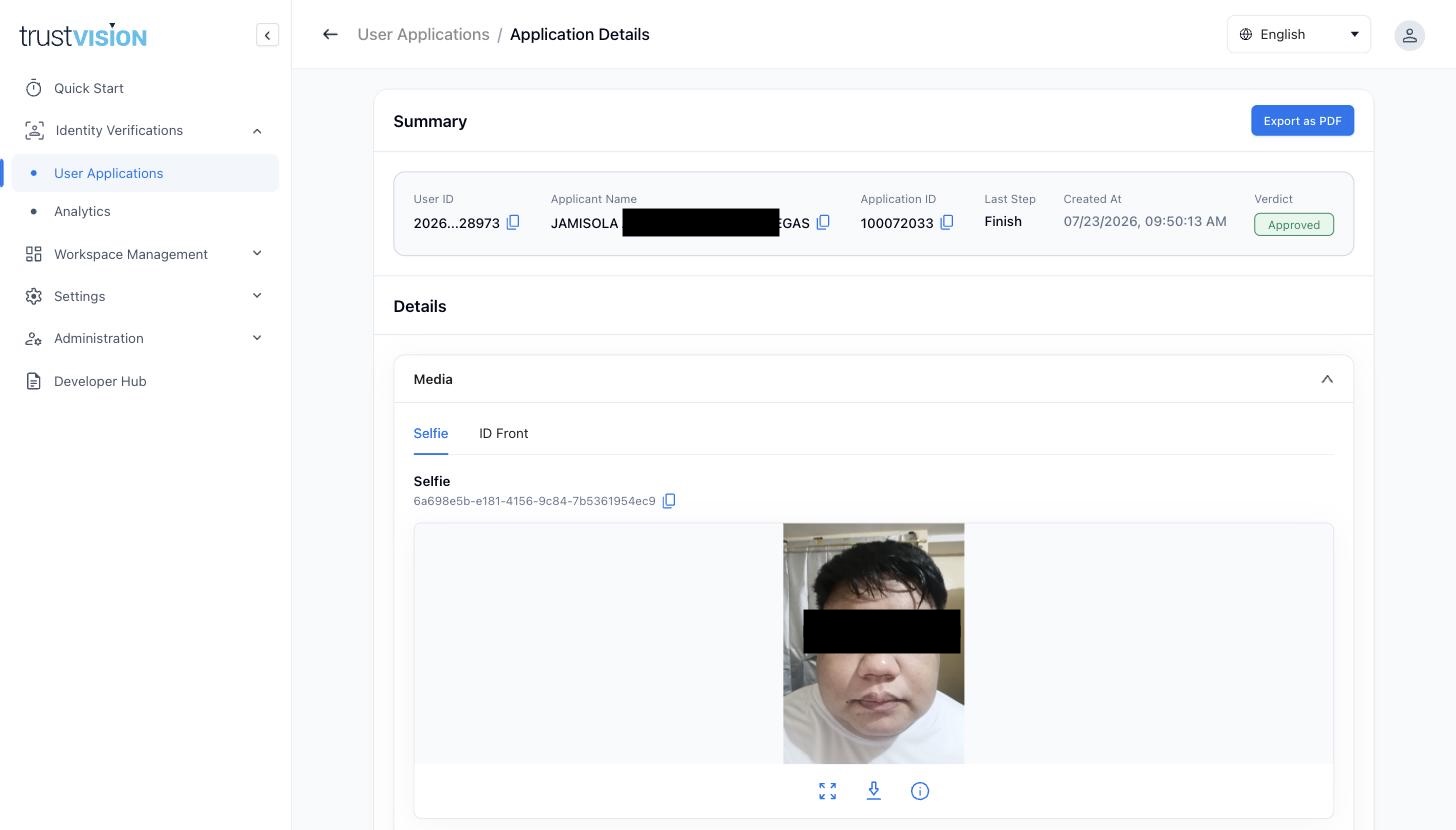Copy the Applicant Name
Screen dimensions: 1456x830
[823, 222]
